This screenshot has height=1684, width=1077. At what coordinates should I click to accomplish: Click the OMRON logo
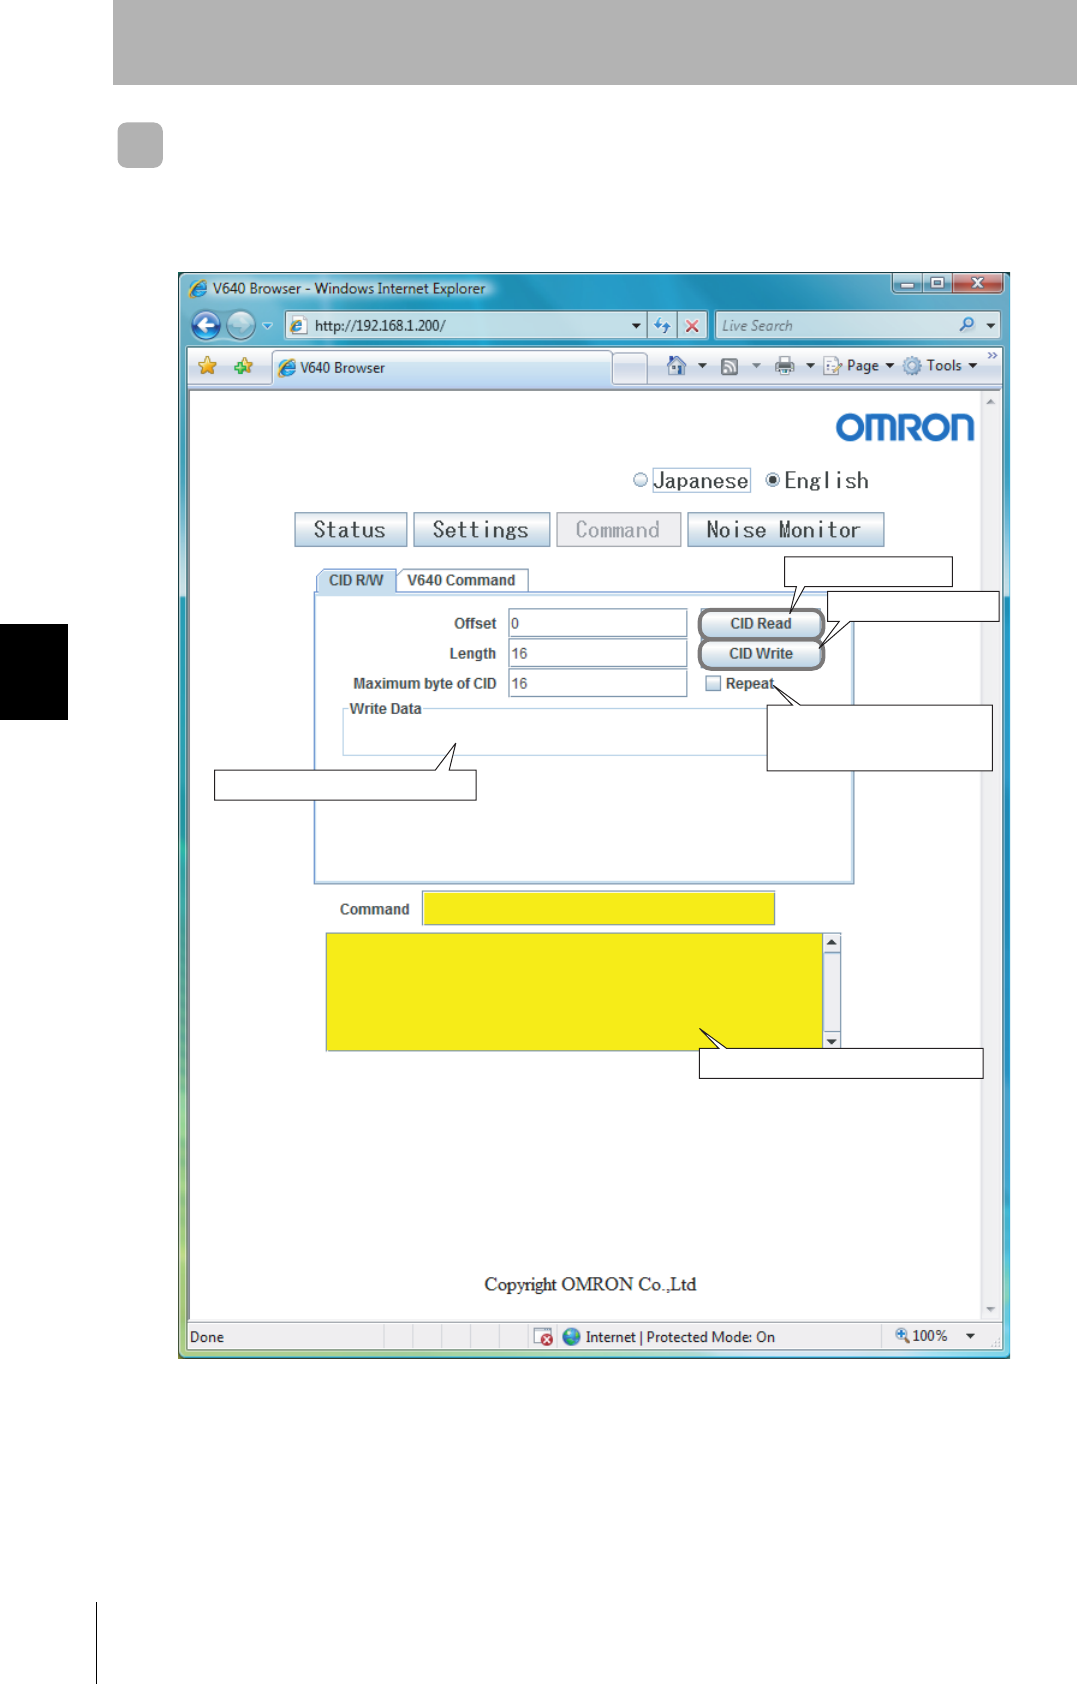[905, 428]
